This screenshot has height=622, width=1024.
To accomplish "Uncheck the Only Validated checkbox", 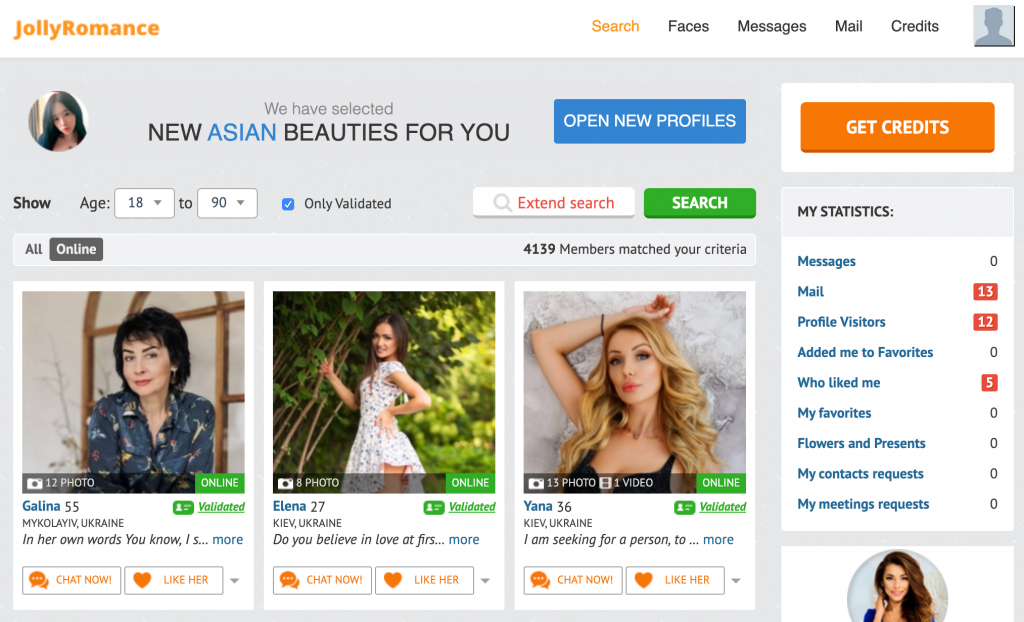I will [287, 204].
